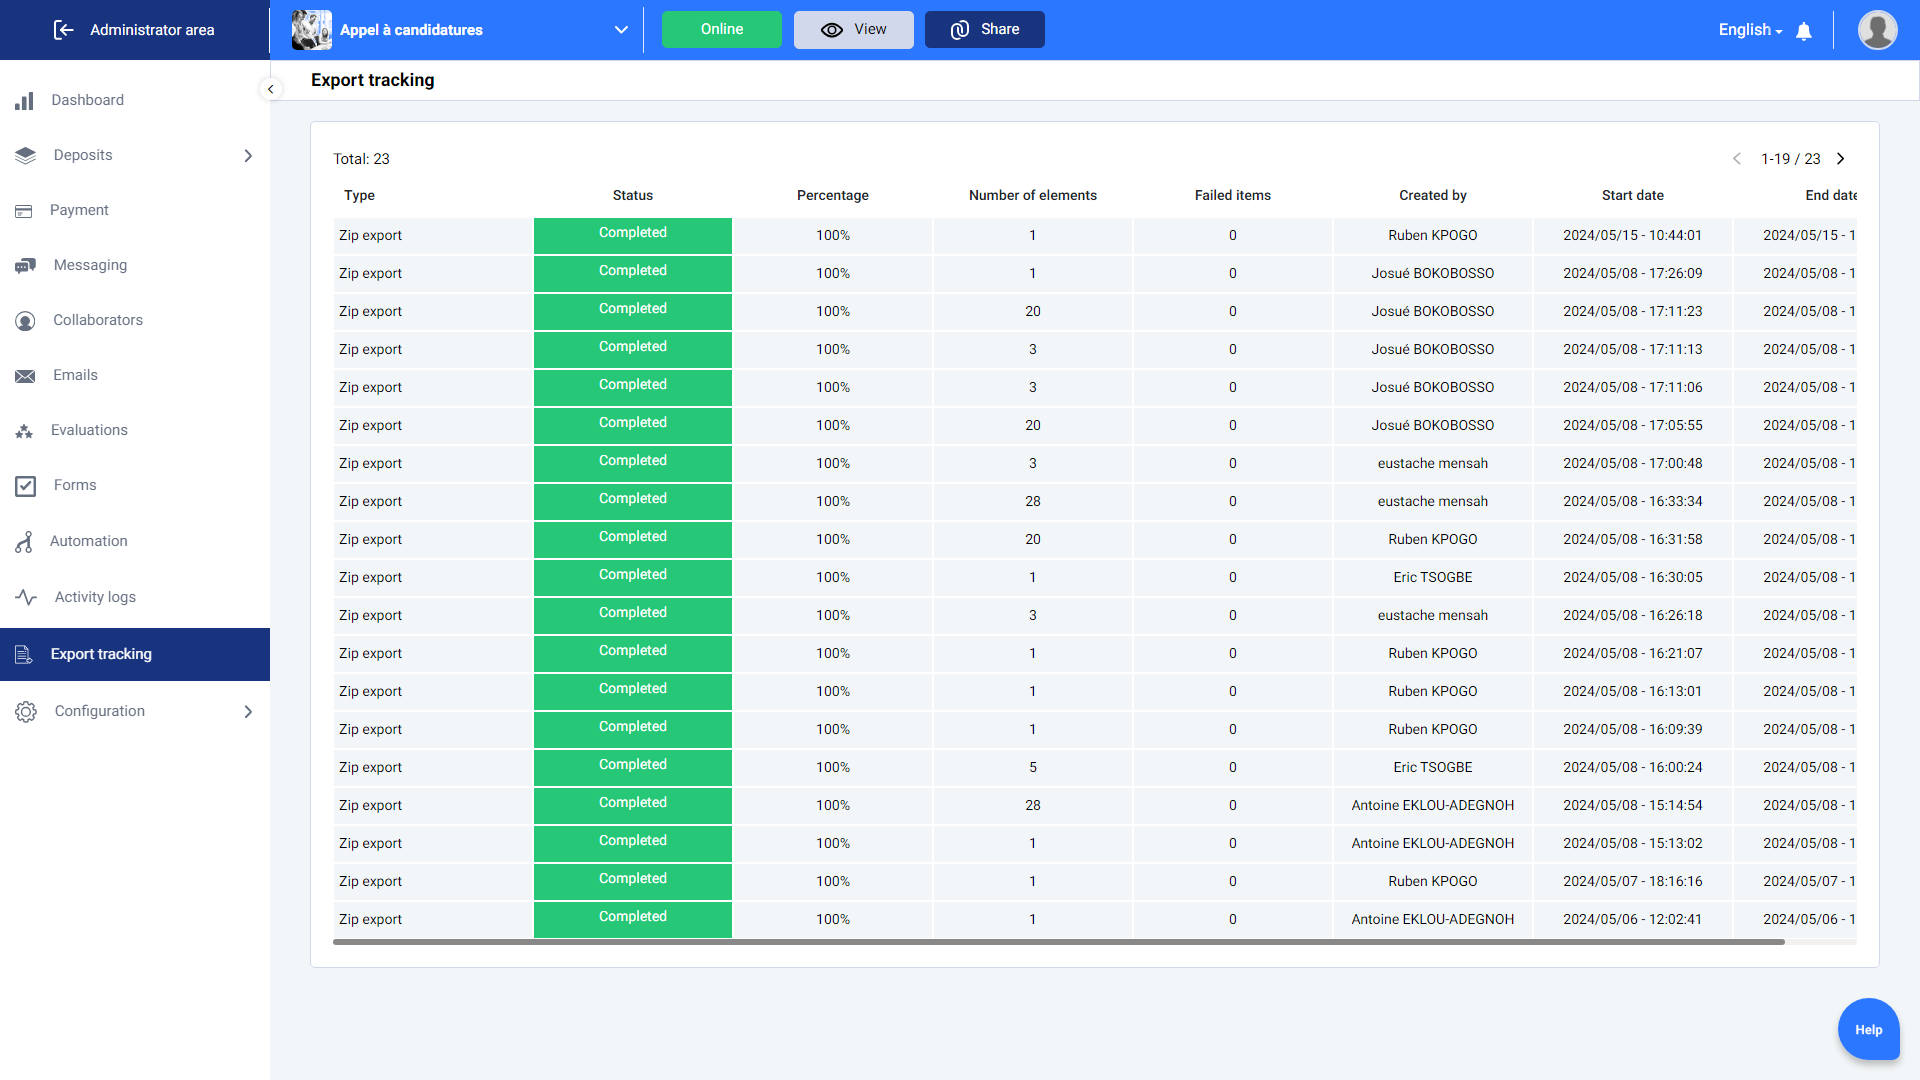Click the Payment card icon
Image resolution: width=1920 pixels, height=1080 pixels.
(25, 211)
